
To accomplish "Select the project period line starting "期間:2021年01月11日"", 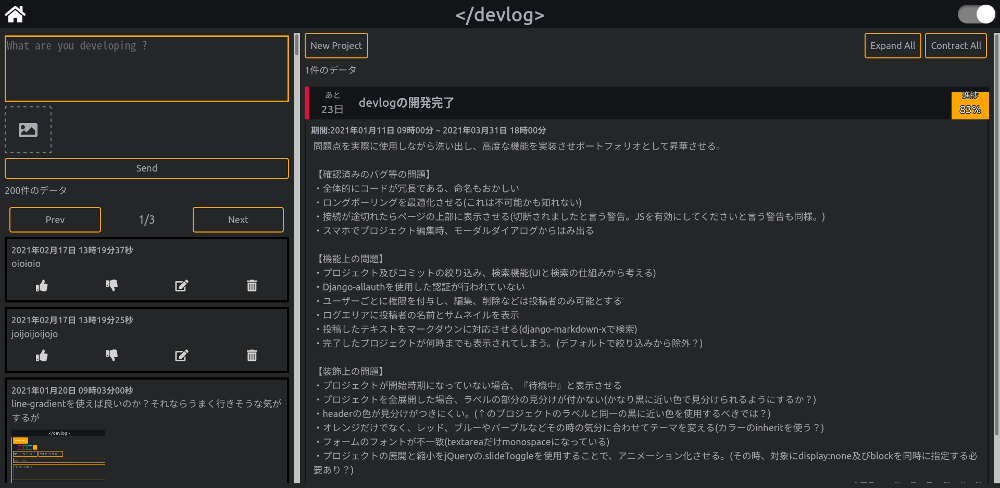I will [429, 130].
